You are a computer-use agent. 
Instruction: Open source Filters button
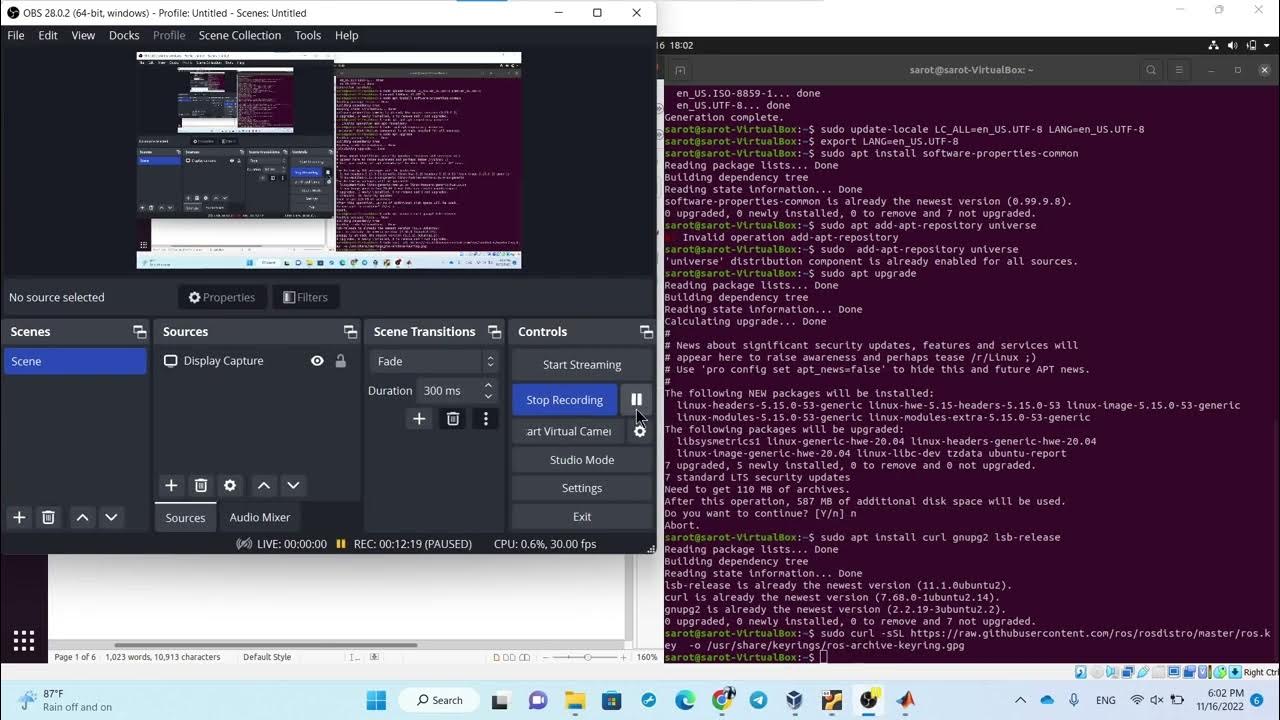point(305,297)
